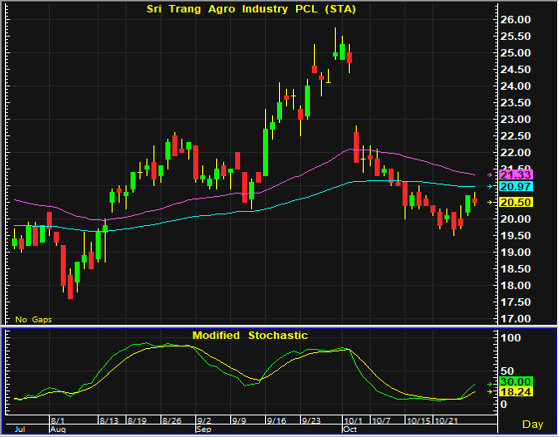Click the 17.00 price axis label
This screenshot has height=437, width=559.
tap(516, 318)
